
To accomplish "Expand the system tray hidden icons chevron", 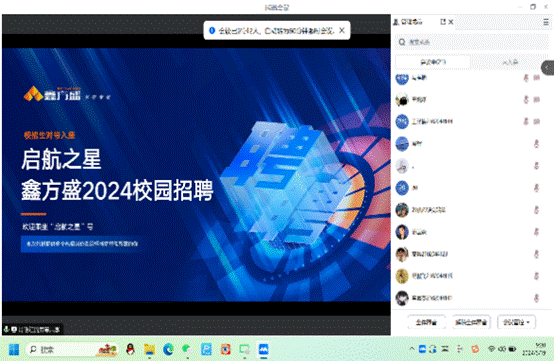I will coord(412,349).
